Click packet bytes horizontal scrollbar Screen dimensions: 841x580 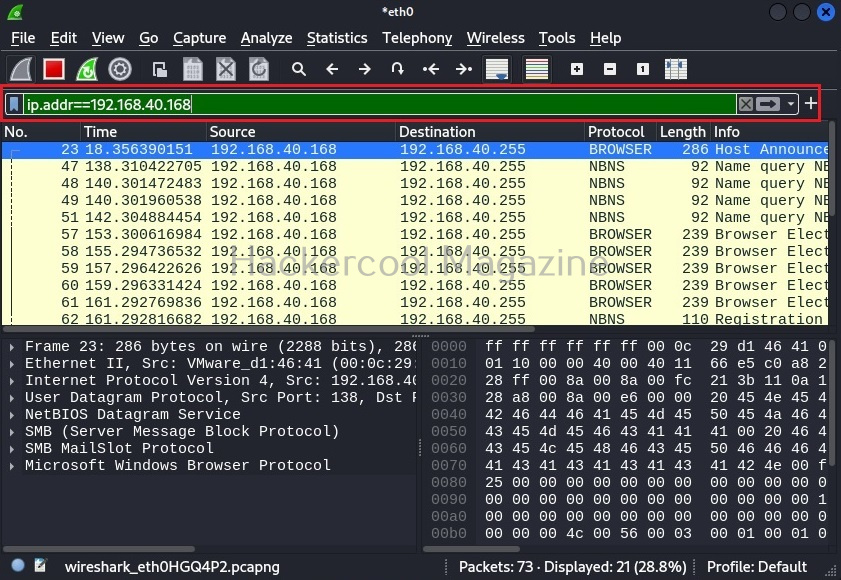pyautogui.click(x=471, y=549)
